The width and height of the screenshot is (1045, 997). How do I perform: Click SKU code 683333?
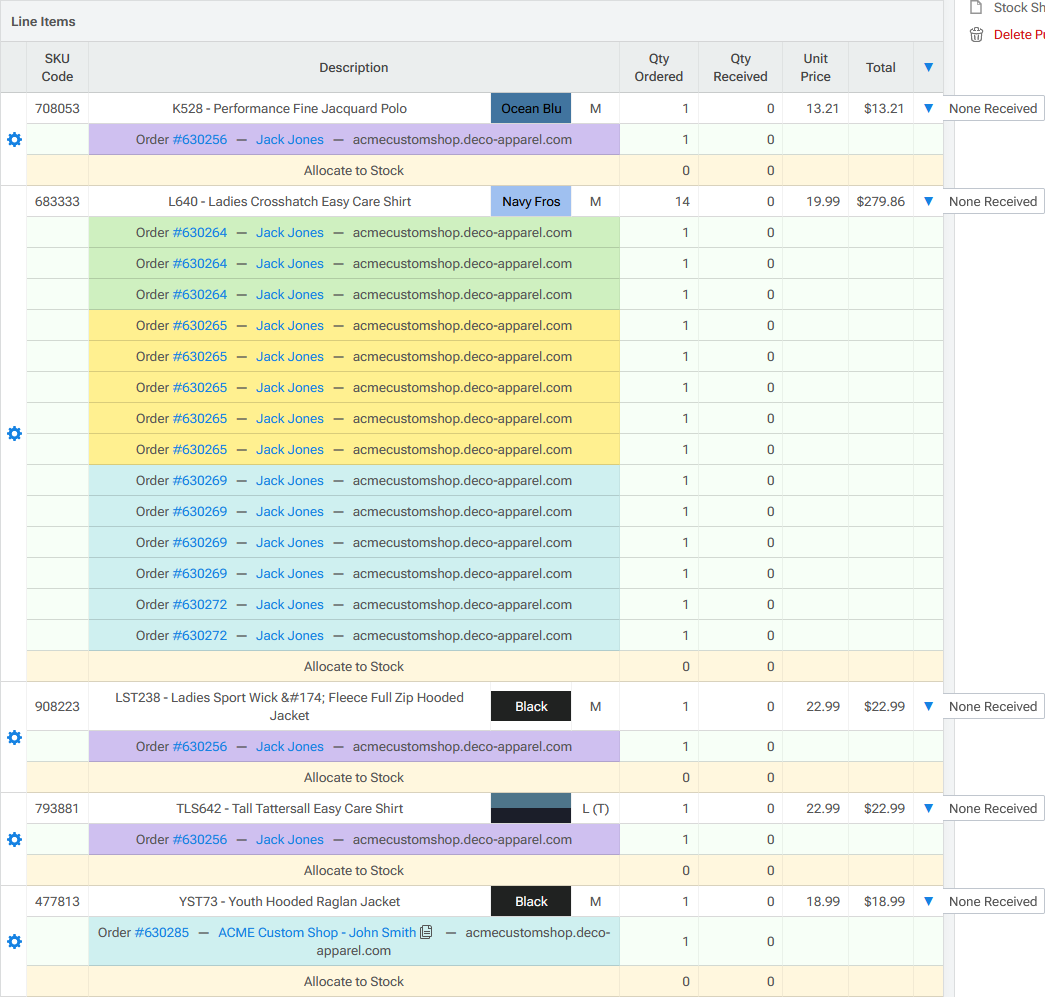pos(57,202)
